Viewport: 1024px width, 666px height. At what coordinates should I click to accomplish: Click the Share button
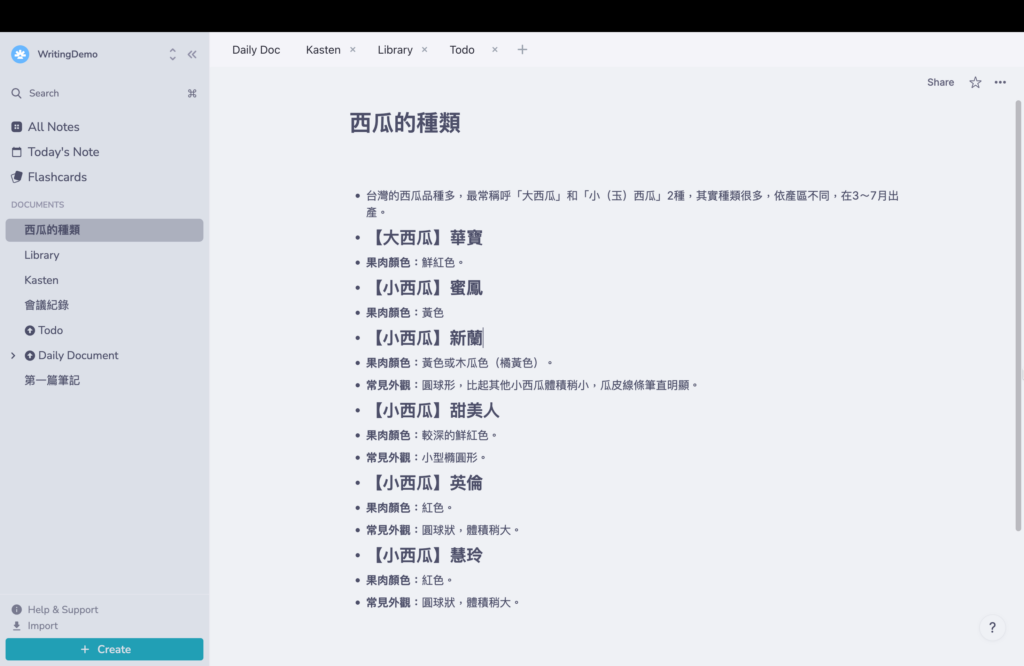940,82
